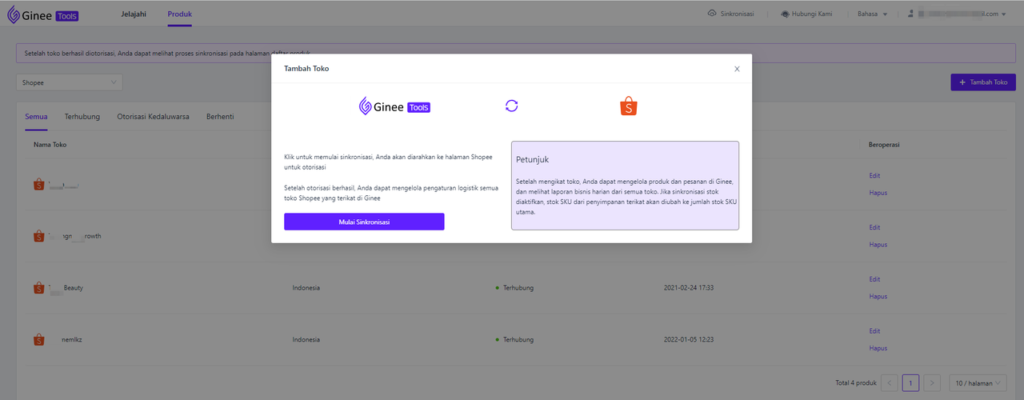Switch to the Otorisasi Kedaluwarsa tab

coord(153,116)
